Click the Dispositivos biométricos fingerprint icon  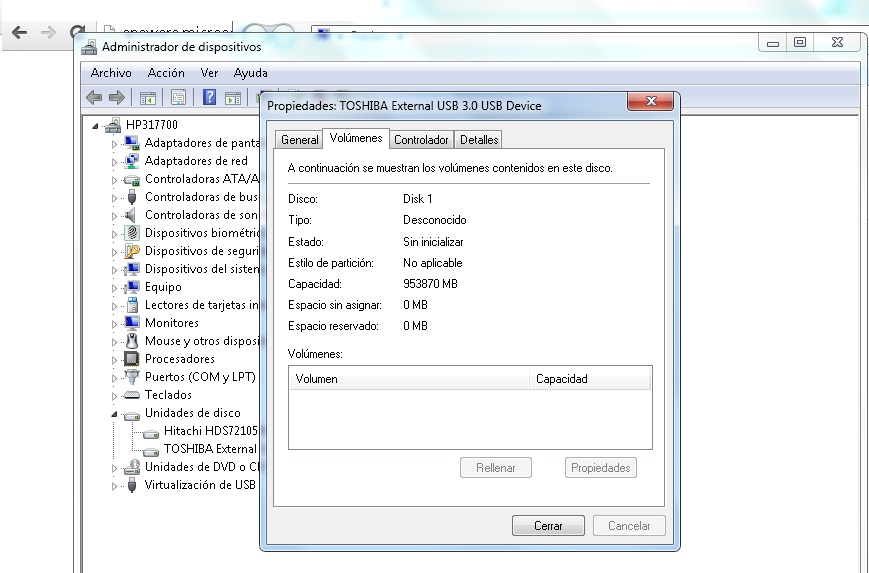[132, 233]
